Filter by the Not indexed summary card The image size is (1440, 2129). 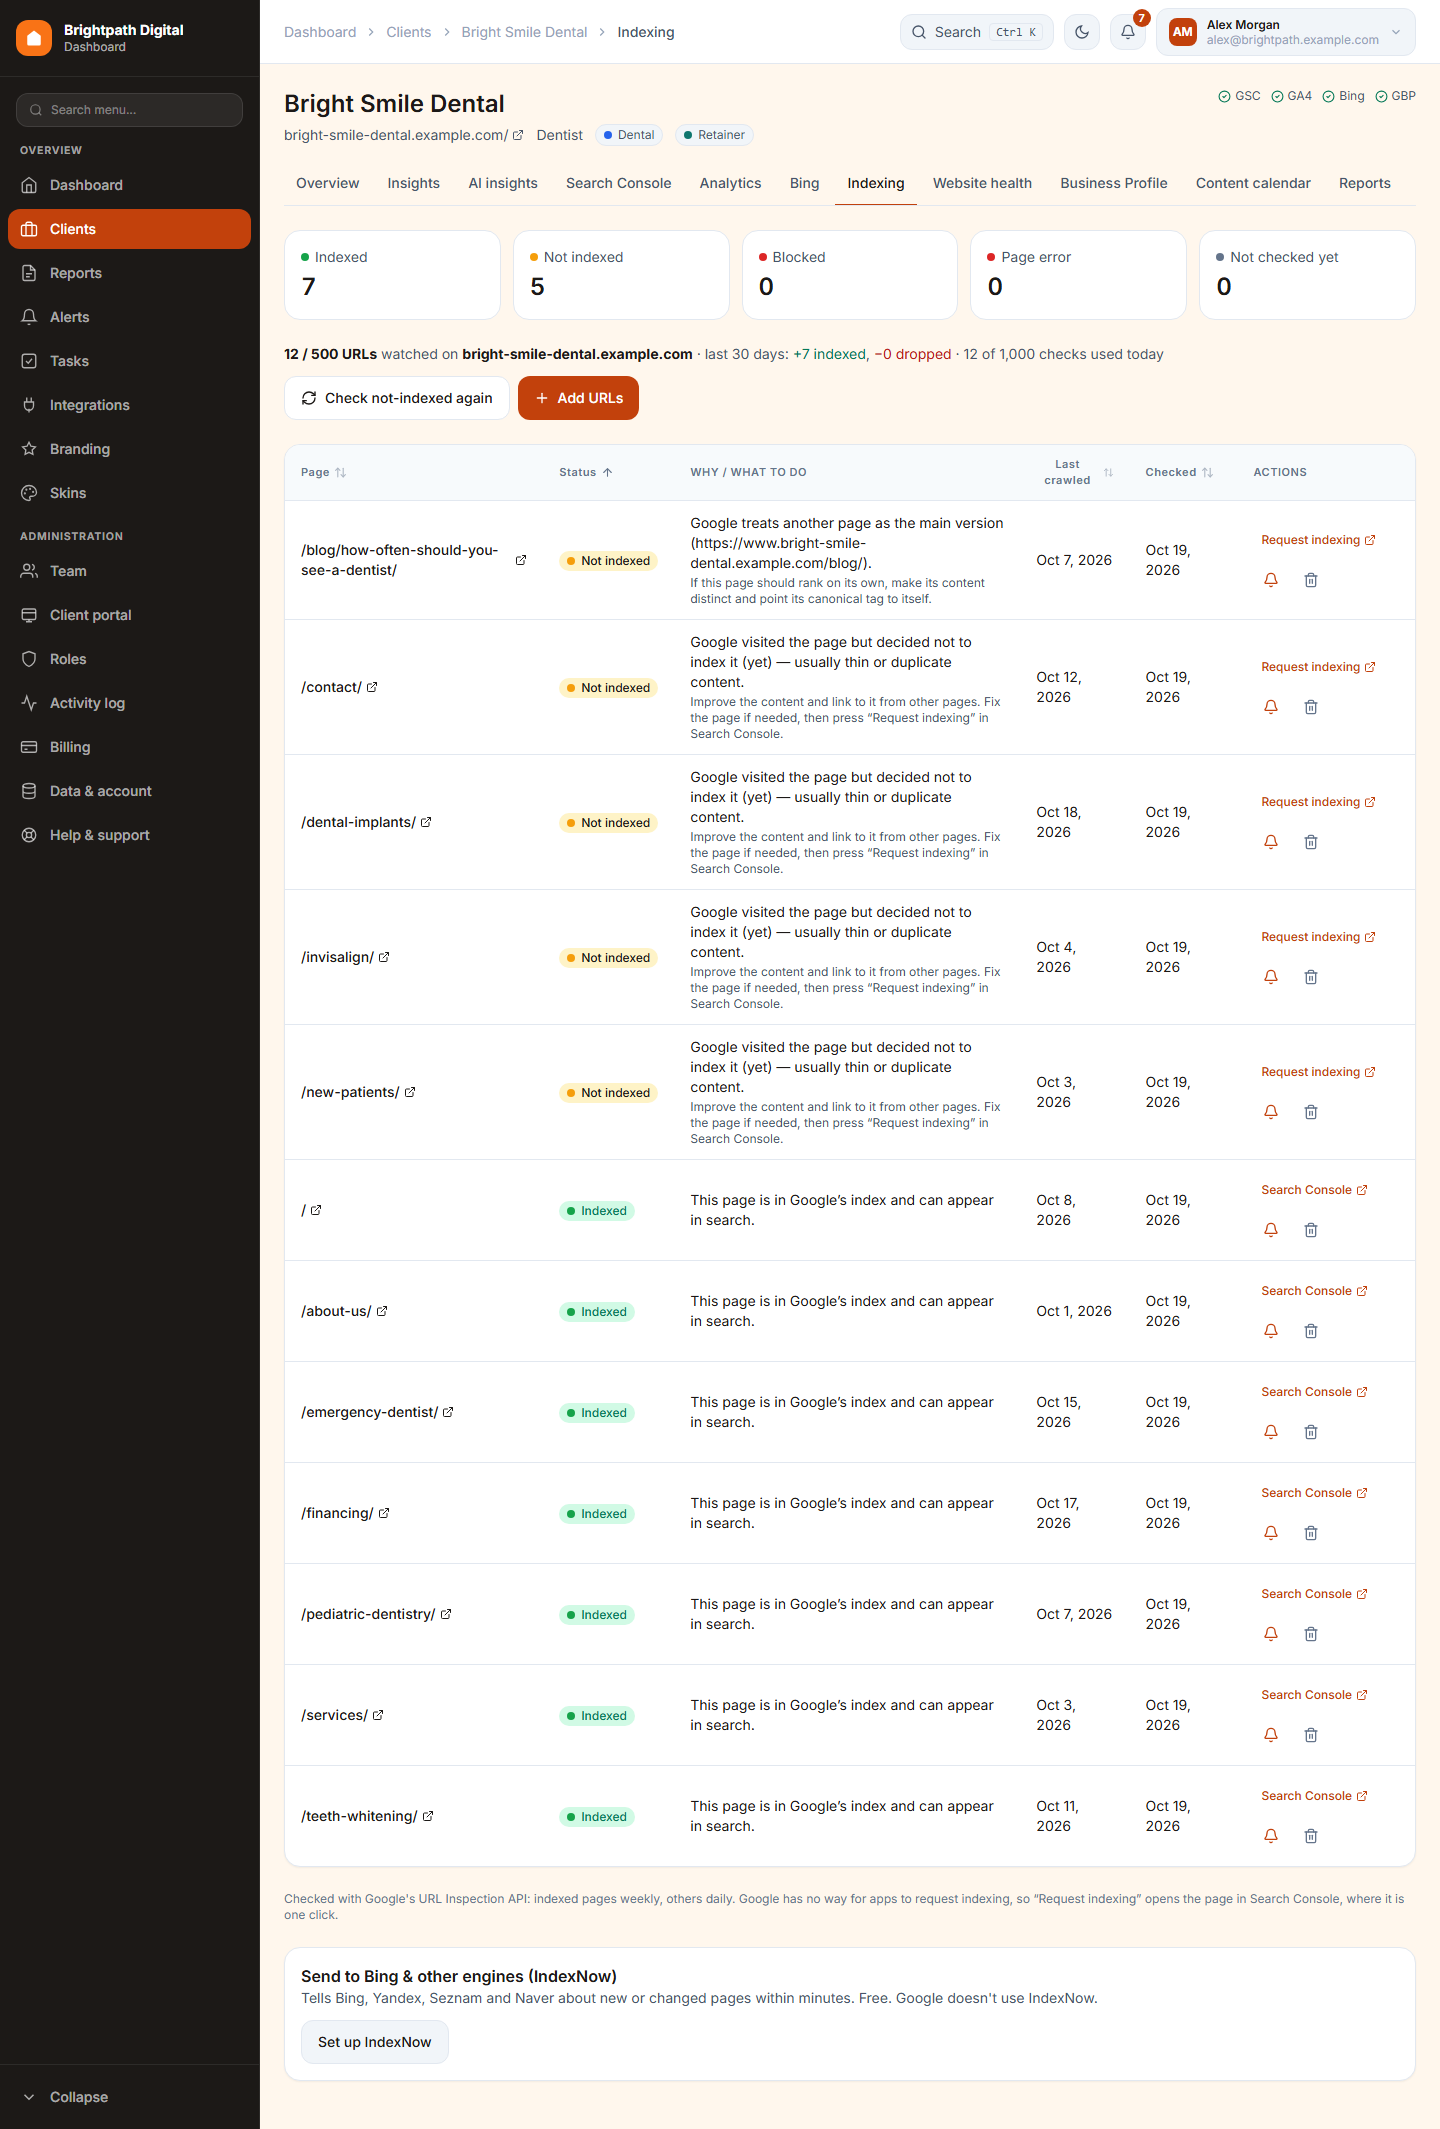pyautogui.click(x=621, y=275)
